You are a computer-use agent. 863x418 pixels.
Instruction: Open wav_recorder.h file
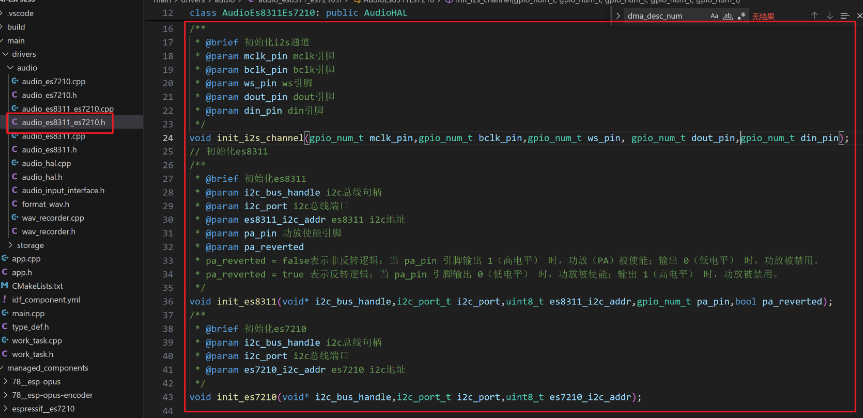tap(48, 232)
